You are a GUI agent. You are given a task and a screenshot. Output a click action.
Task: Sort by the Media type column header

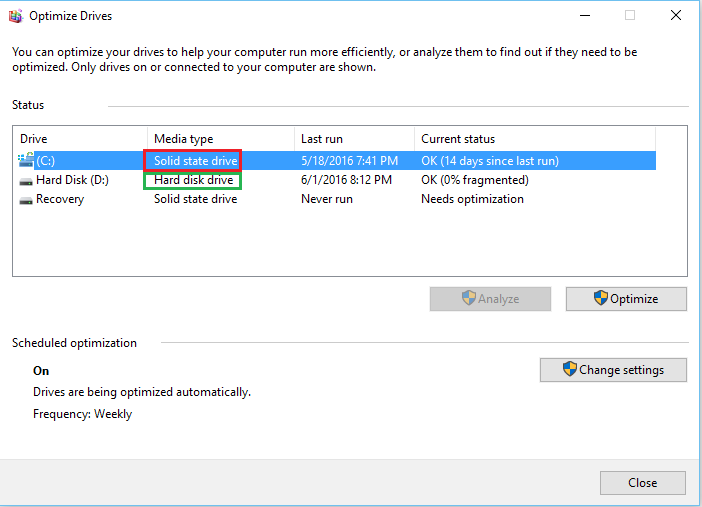coord(221,139)
